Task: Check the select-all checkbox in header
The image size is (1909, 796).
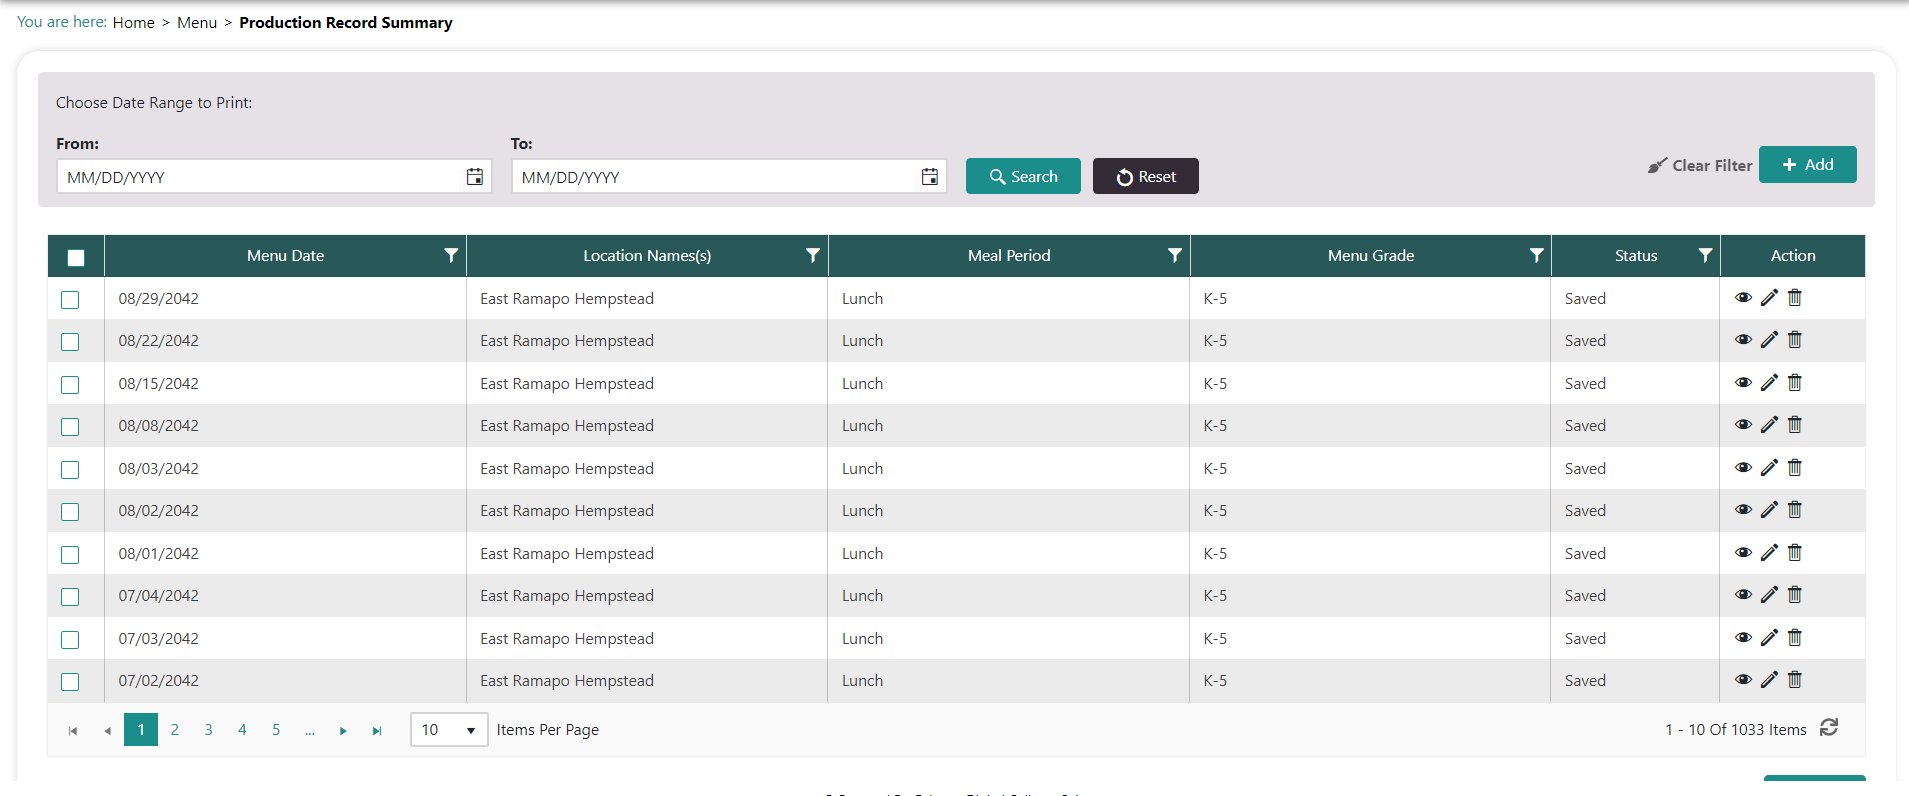Action: pyautogui.click(x=76, y=257)
